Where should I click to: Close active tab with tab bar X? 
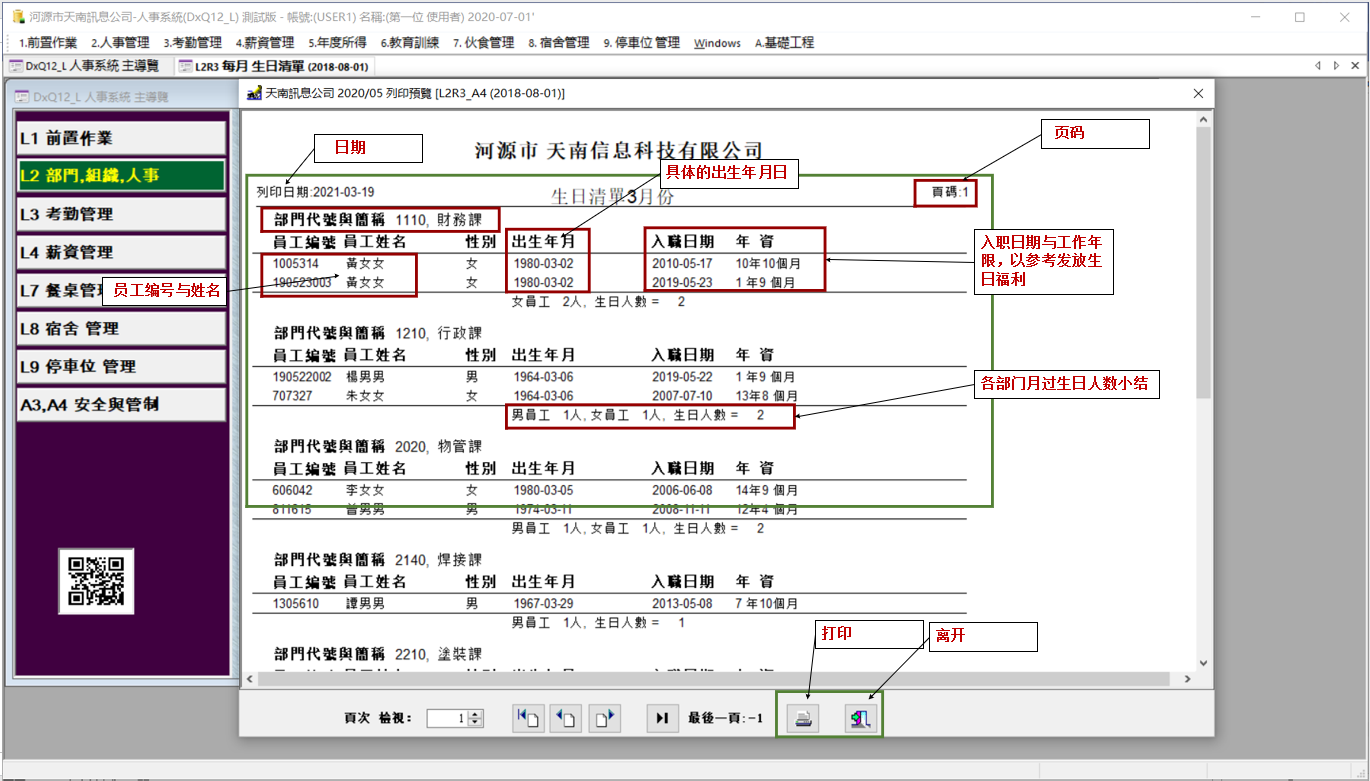[x=1354, y=66]
